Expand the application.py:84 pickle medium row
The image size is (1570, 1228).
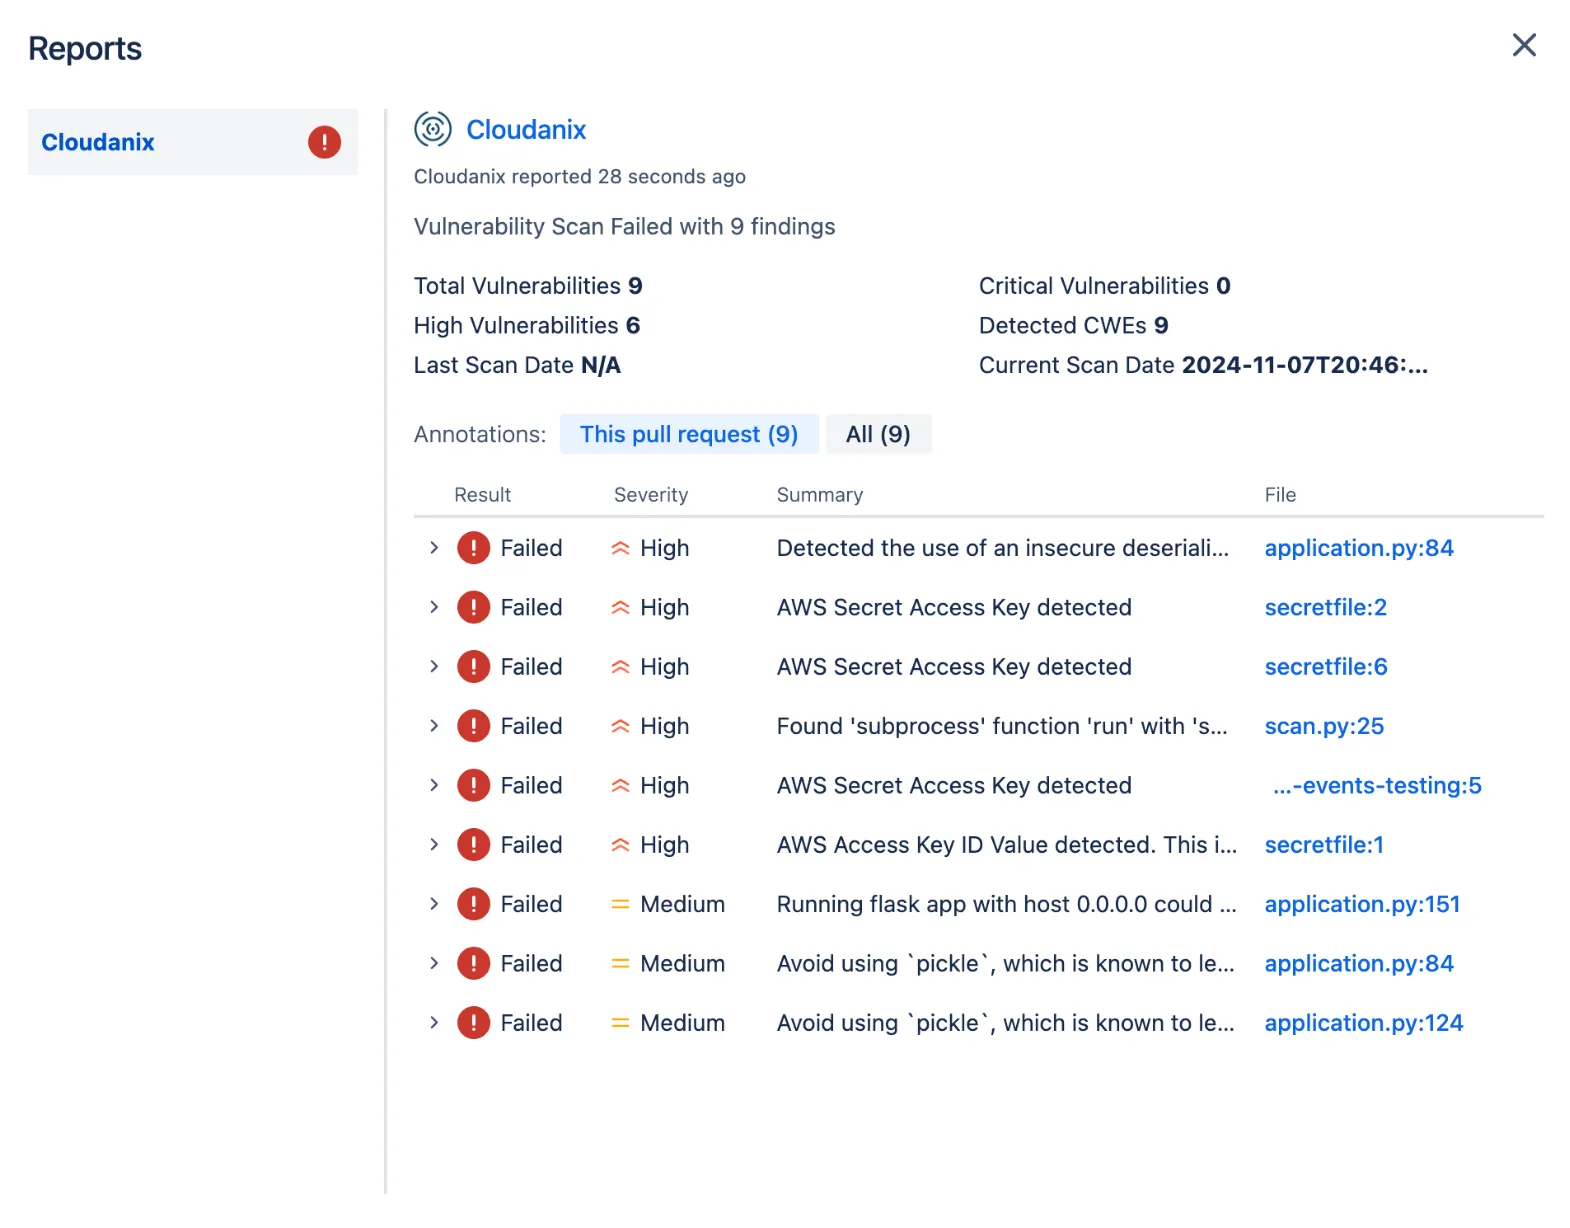point(434,963)
